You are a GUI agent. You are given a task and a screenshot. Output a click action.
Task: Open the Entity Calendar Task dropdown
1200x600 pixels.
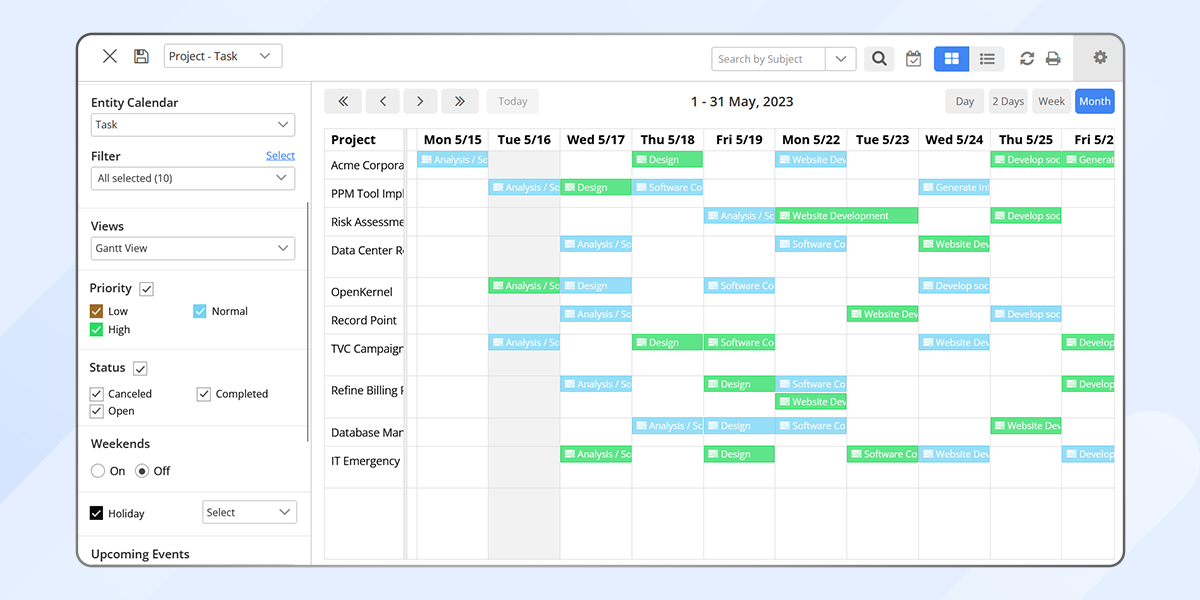click(x=193, y=125)
